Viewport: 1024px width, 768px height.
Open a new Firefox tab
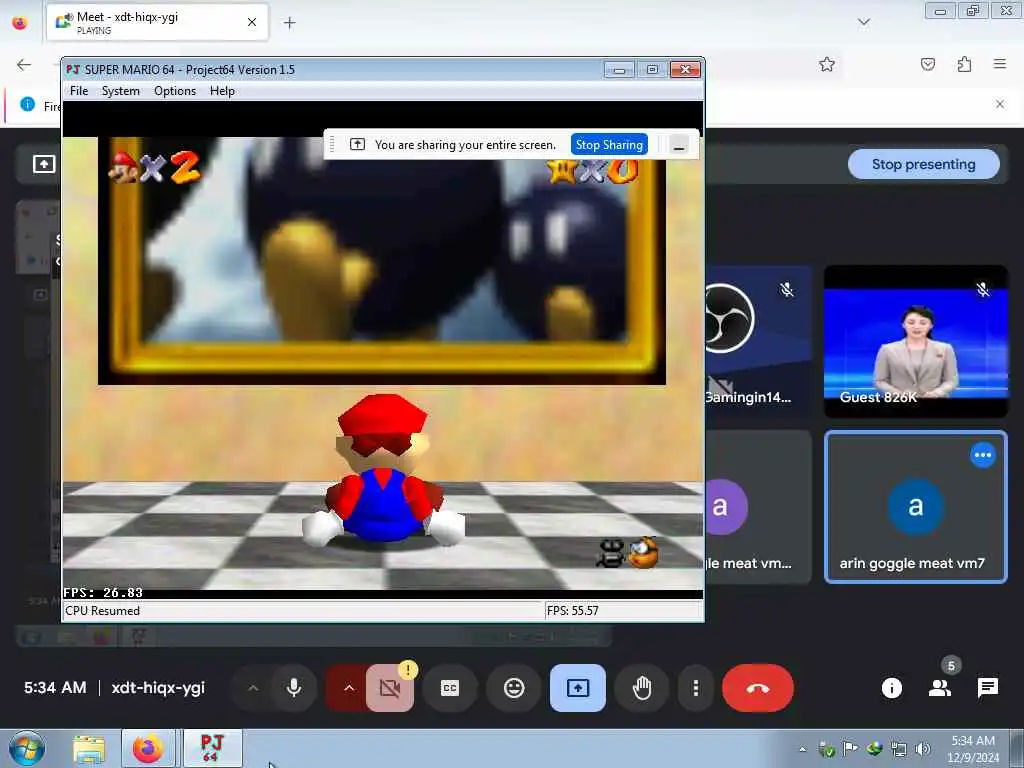pos(289,23)
